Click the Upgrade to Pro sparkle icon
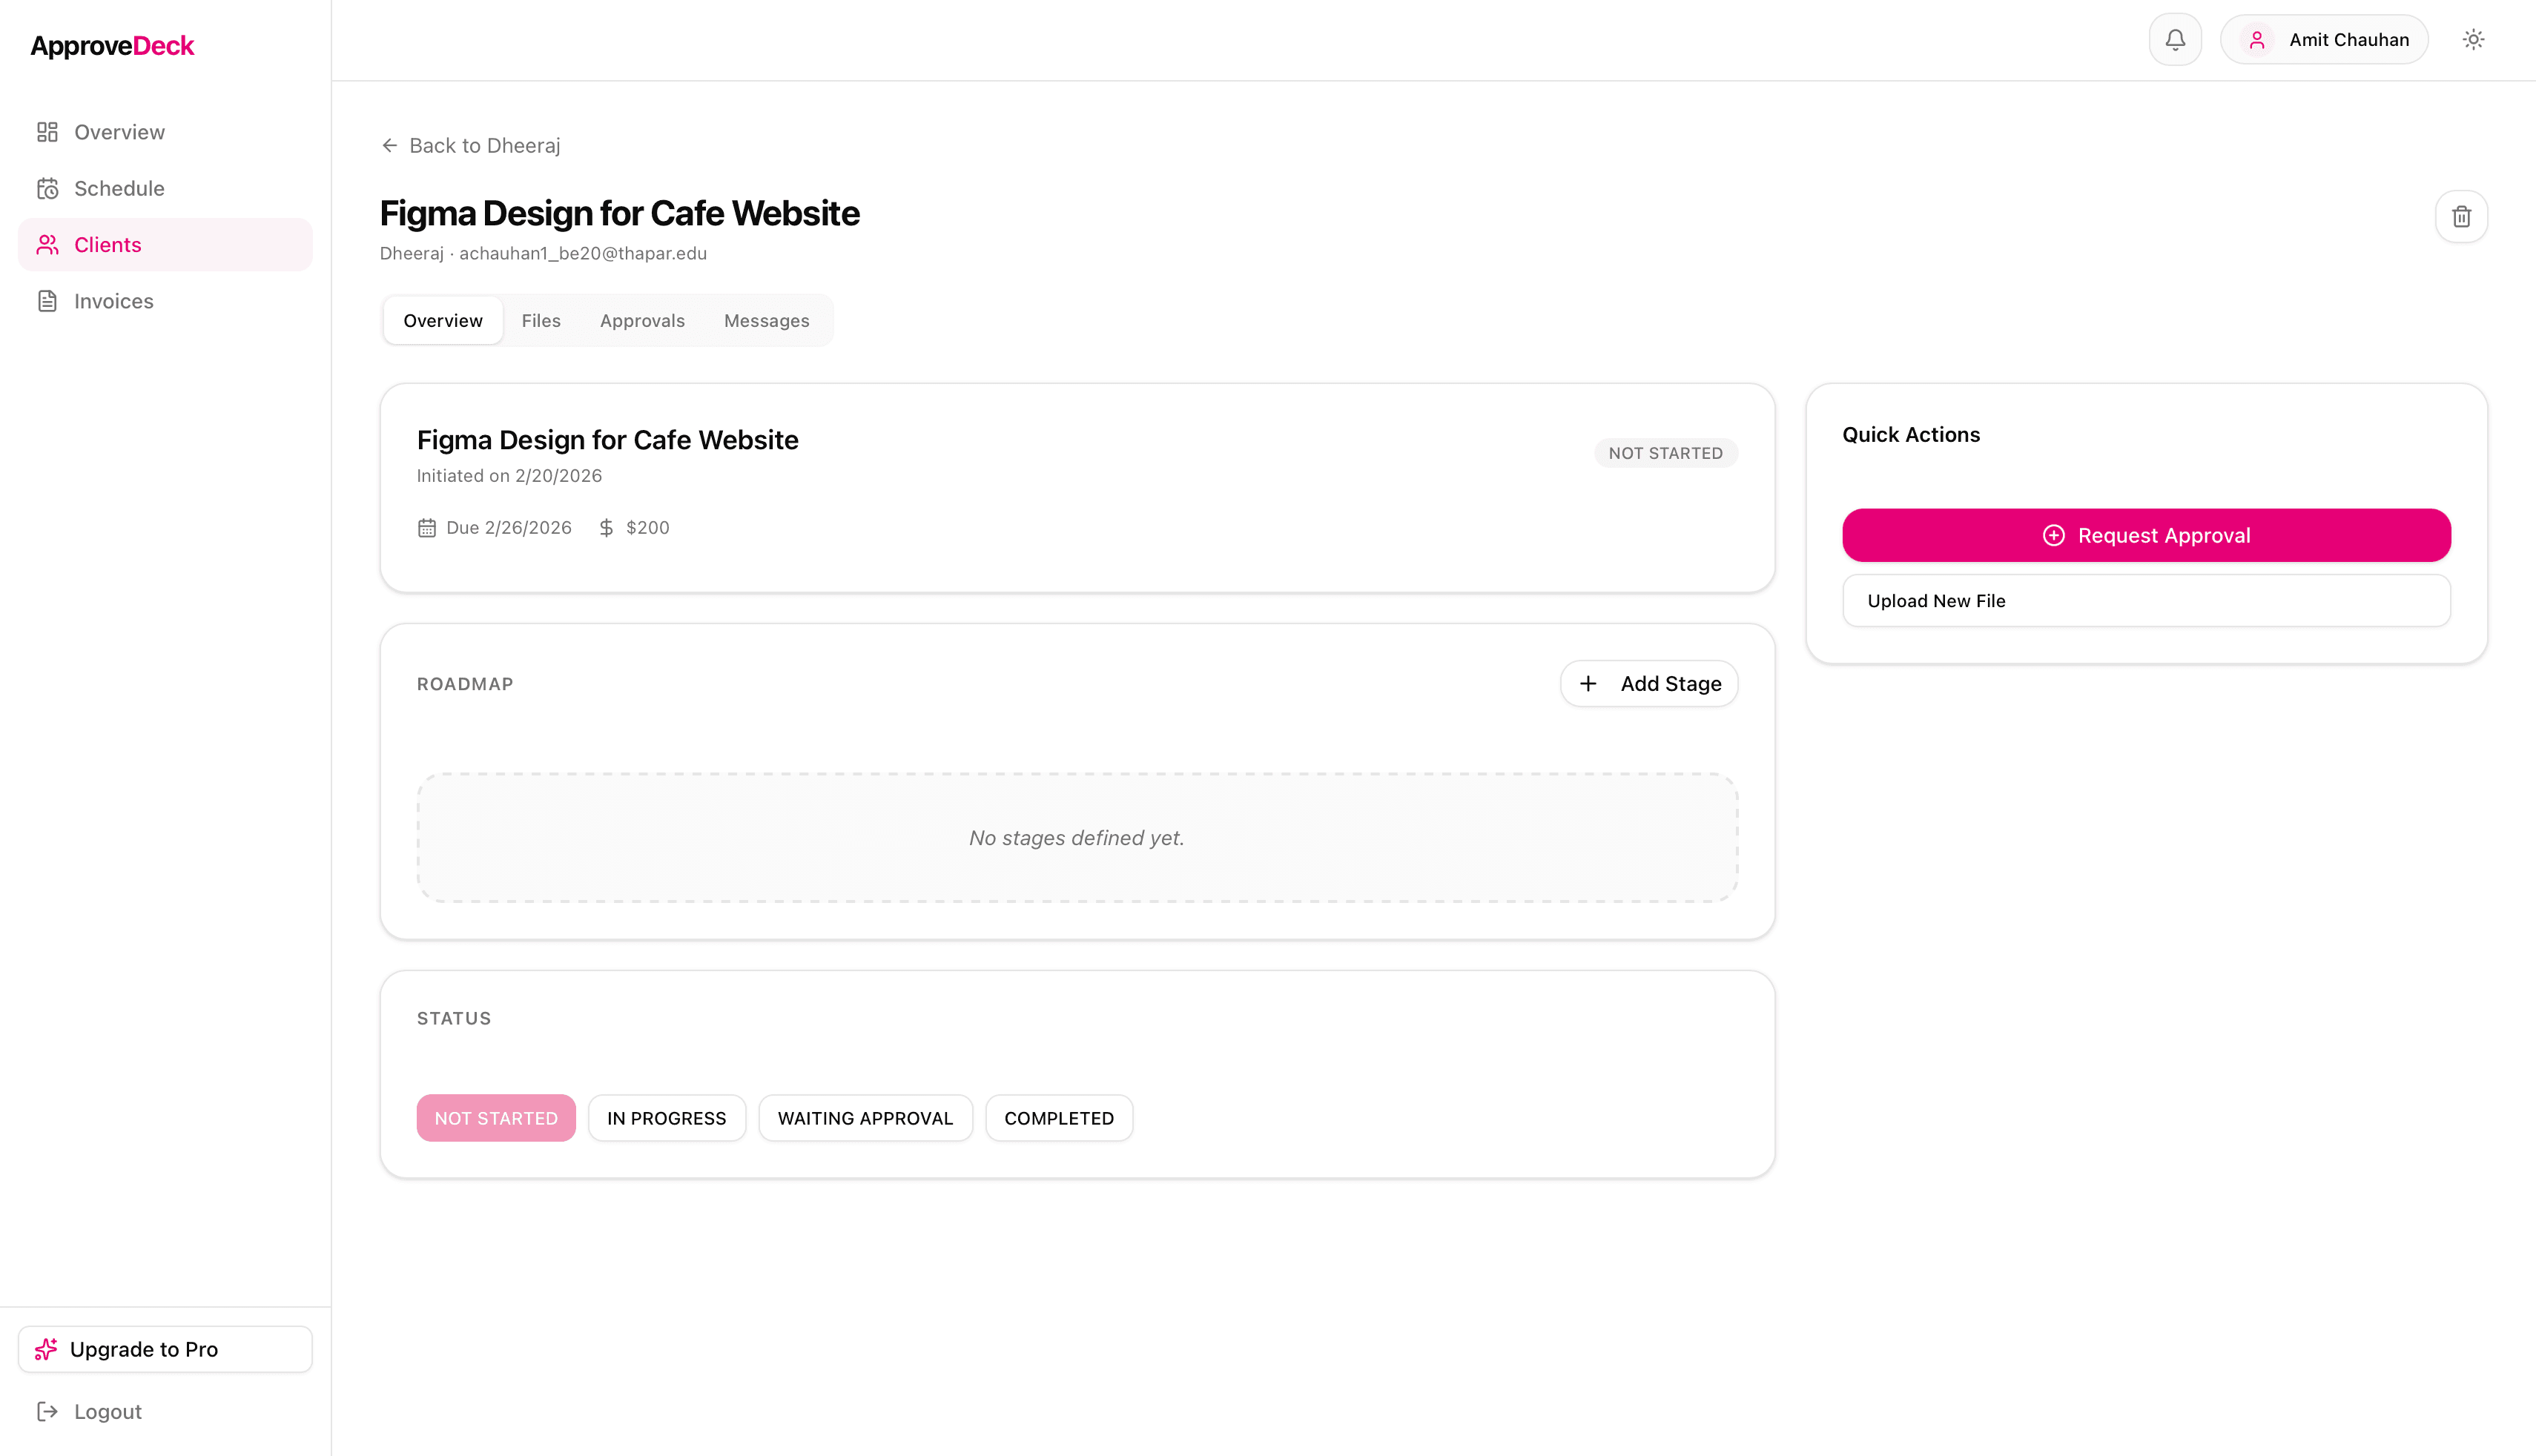The height and width of the screenshot is (1456, 2536). tap(46, 1349)
